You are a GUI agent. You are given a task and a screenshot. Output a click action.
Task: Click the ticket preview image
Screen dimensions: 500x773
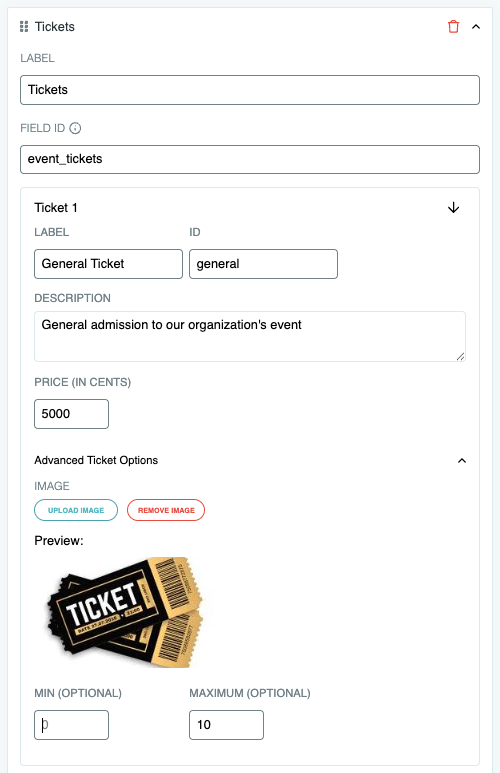(125, 613)
